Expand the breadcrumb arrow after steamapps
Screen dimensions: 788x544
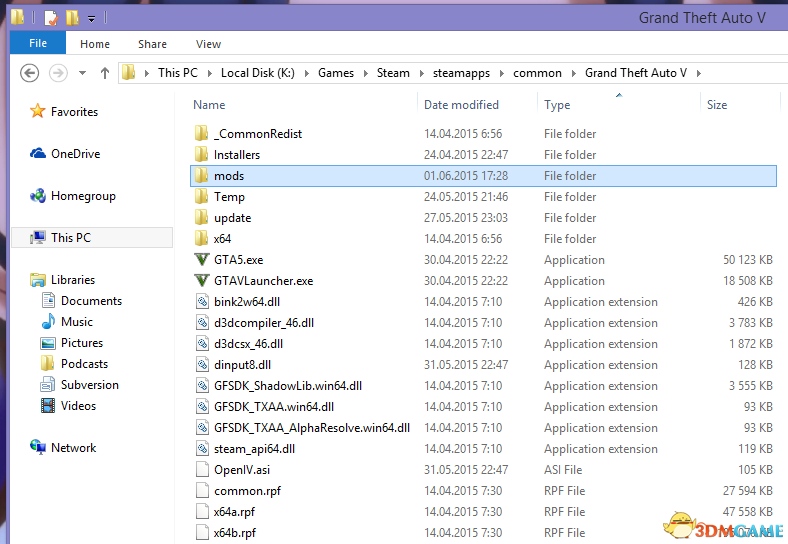pyautogui.click(x=502, y=73)
